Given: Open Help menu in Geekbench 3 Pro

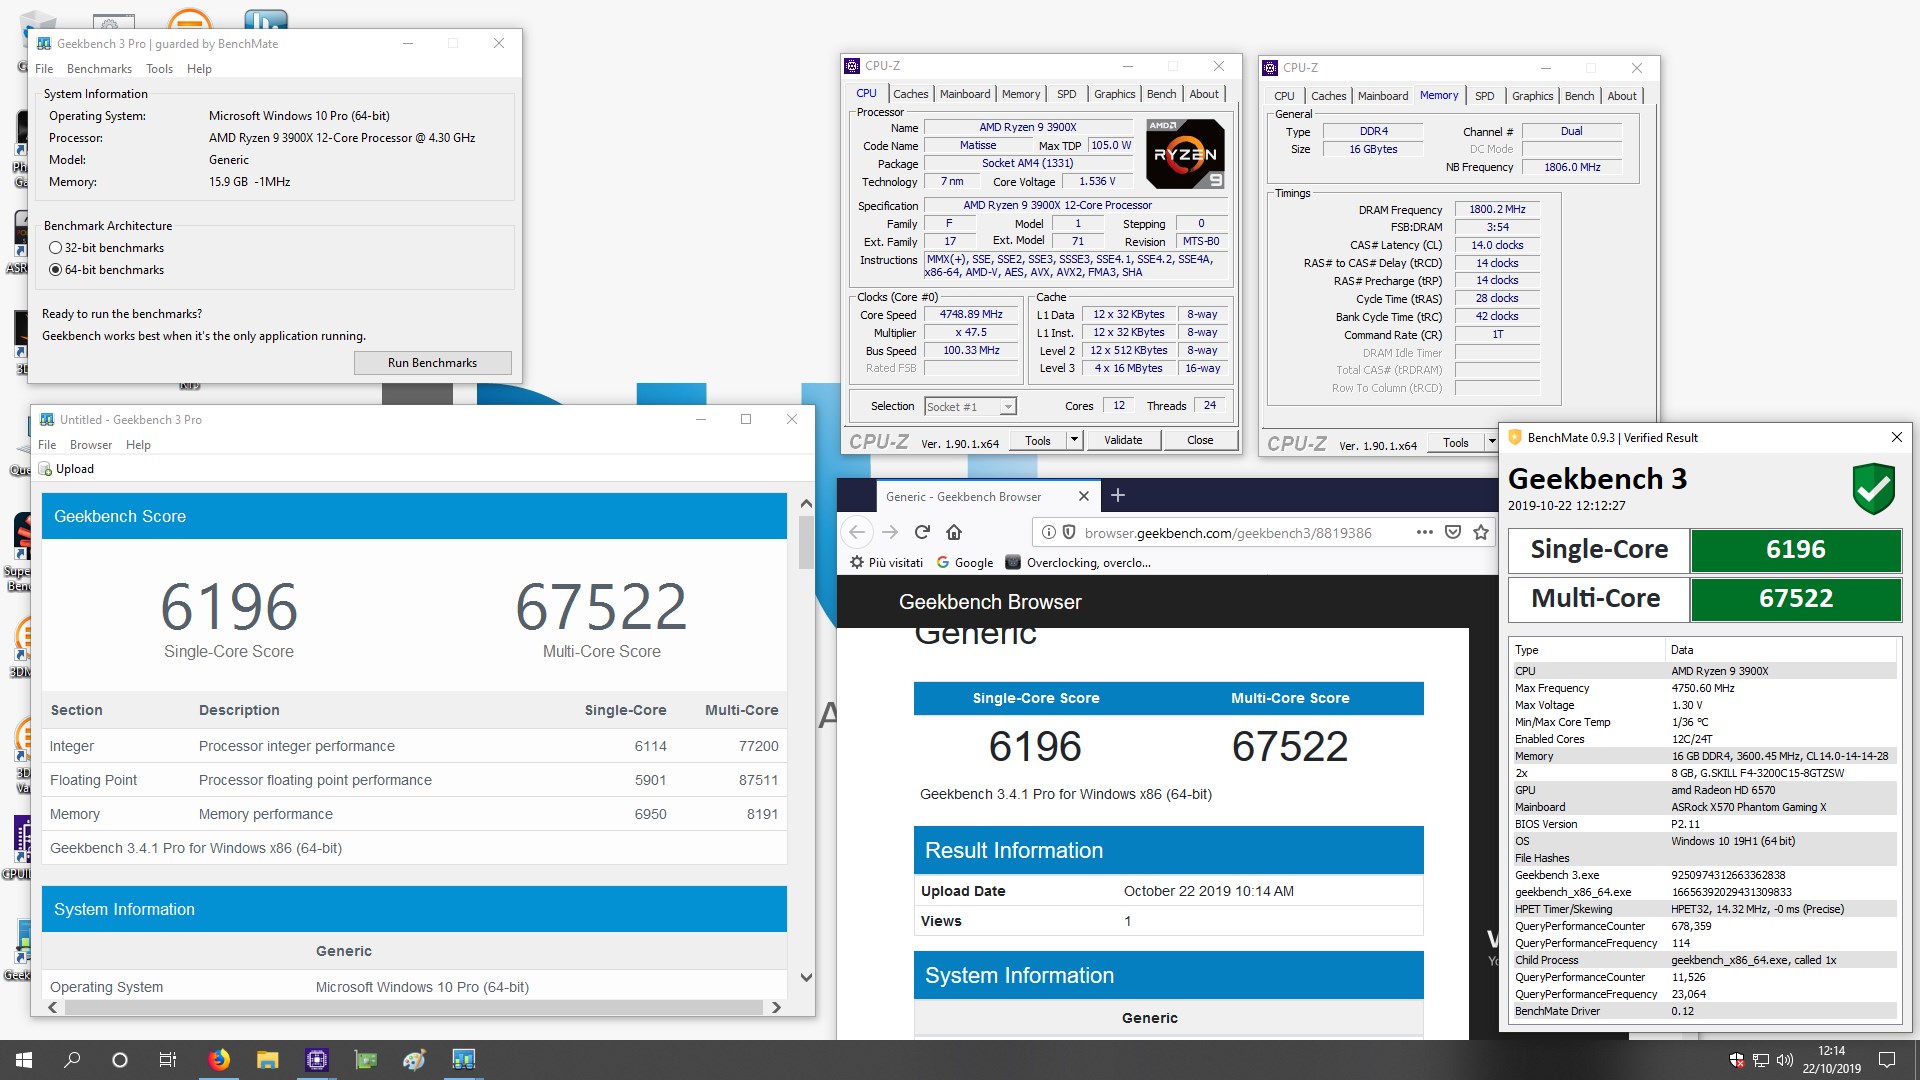Looking at the screenshot, I should (199, 69).
